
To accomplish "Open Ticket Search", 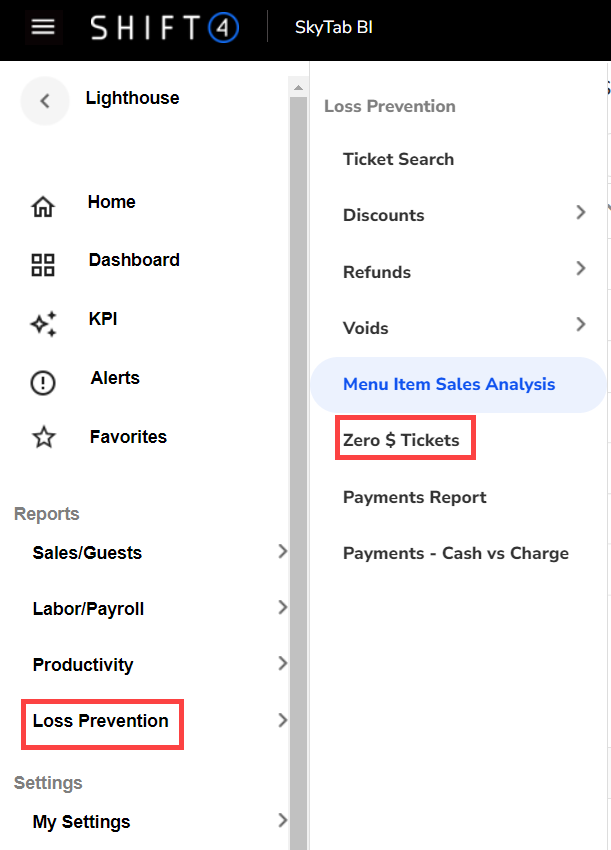I will pos(398,159).
